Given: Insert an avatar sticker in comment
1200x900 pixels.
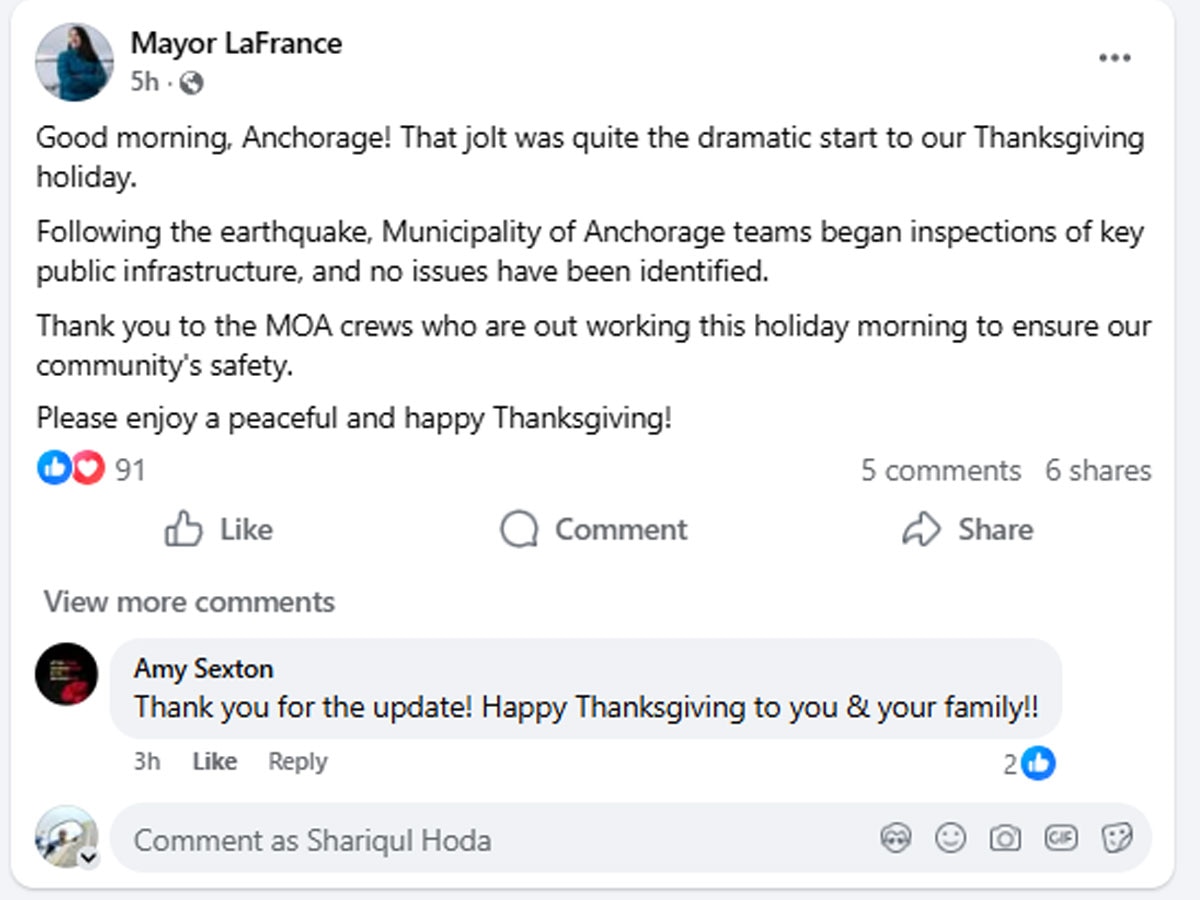Looking at the screenshot, I should point(895,838).
